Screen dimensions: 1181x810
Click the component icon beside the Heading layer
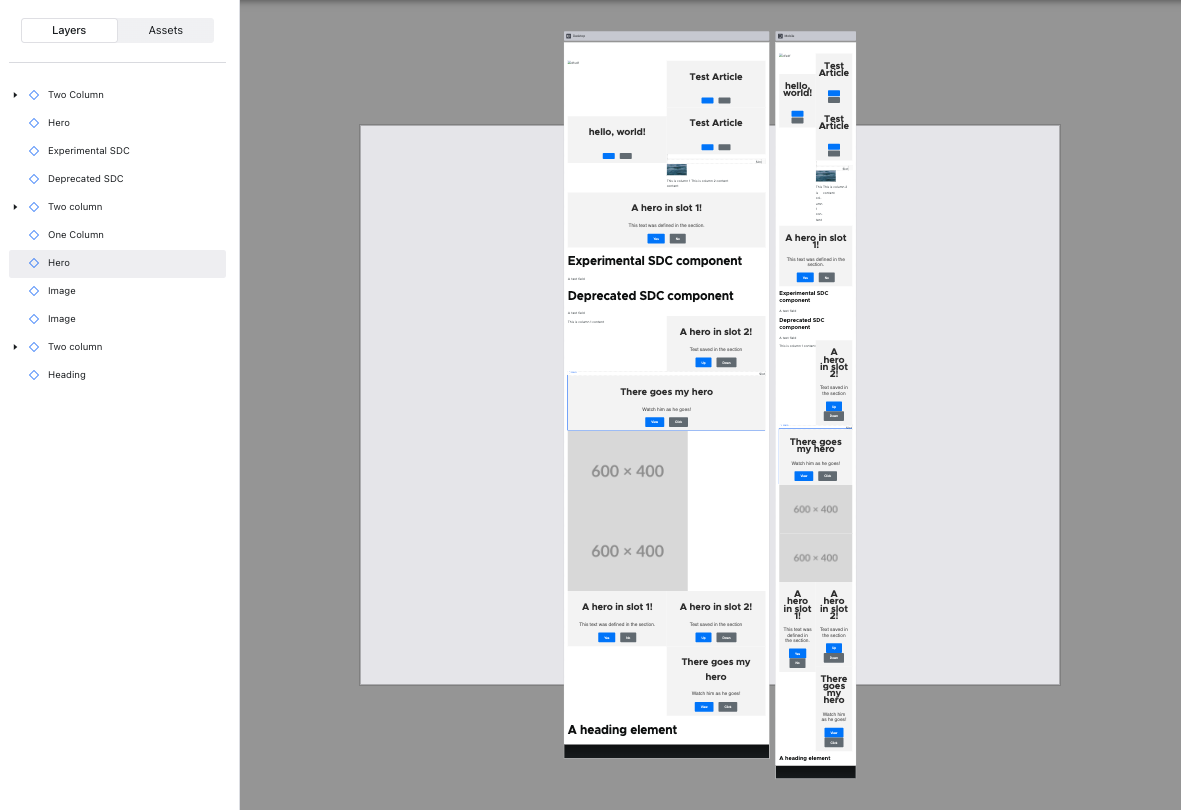pos(35,374)
